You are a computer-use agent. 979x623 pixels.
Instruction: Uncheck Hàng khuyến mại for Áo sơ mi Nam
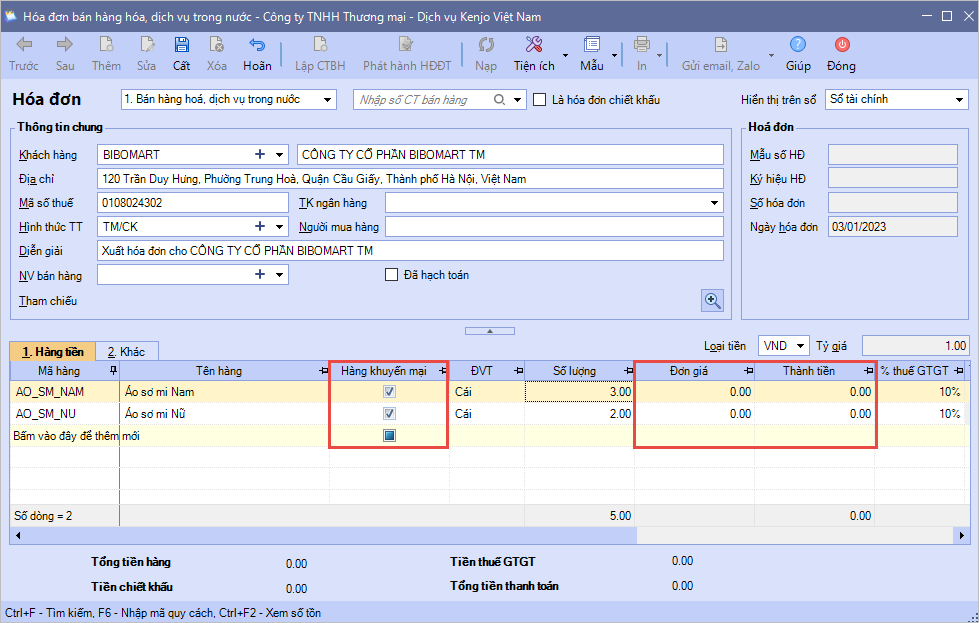point(389,392)
